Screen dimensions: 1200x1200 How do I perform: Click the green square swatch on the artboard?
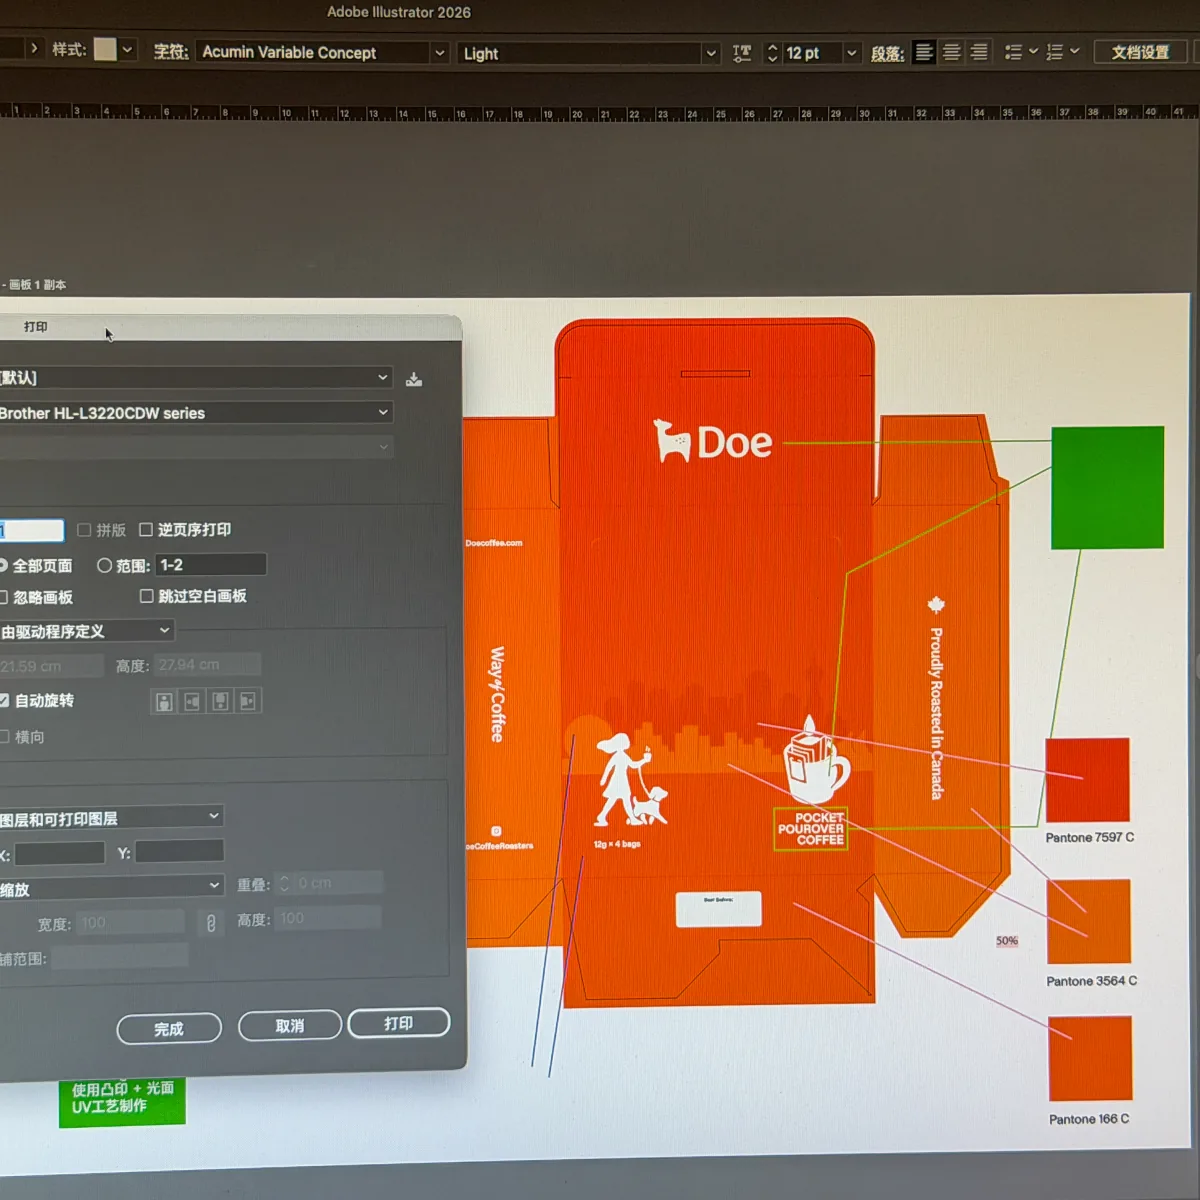click(1107, 487)
